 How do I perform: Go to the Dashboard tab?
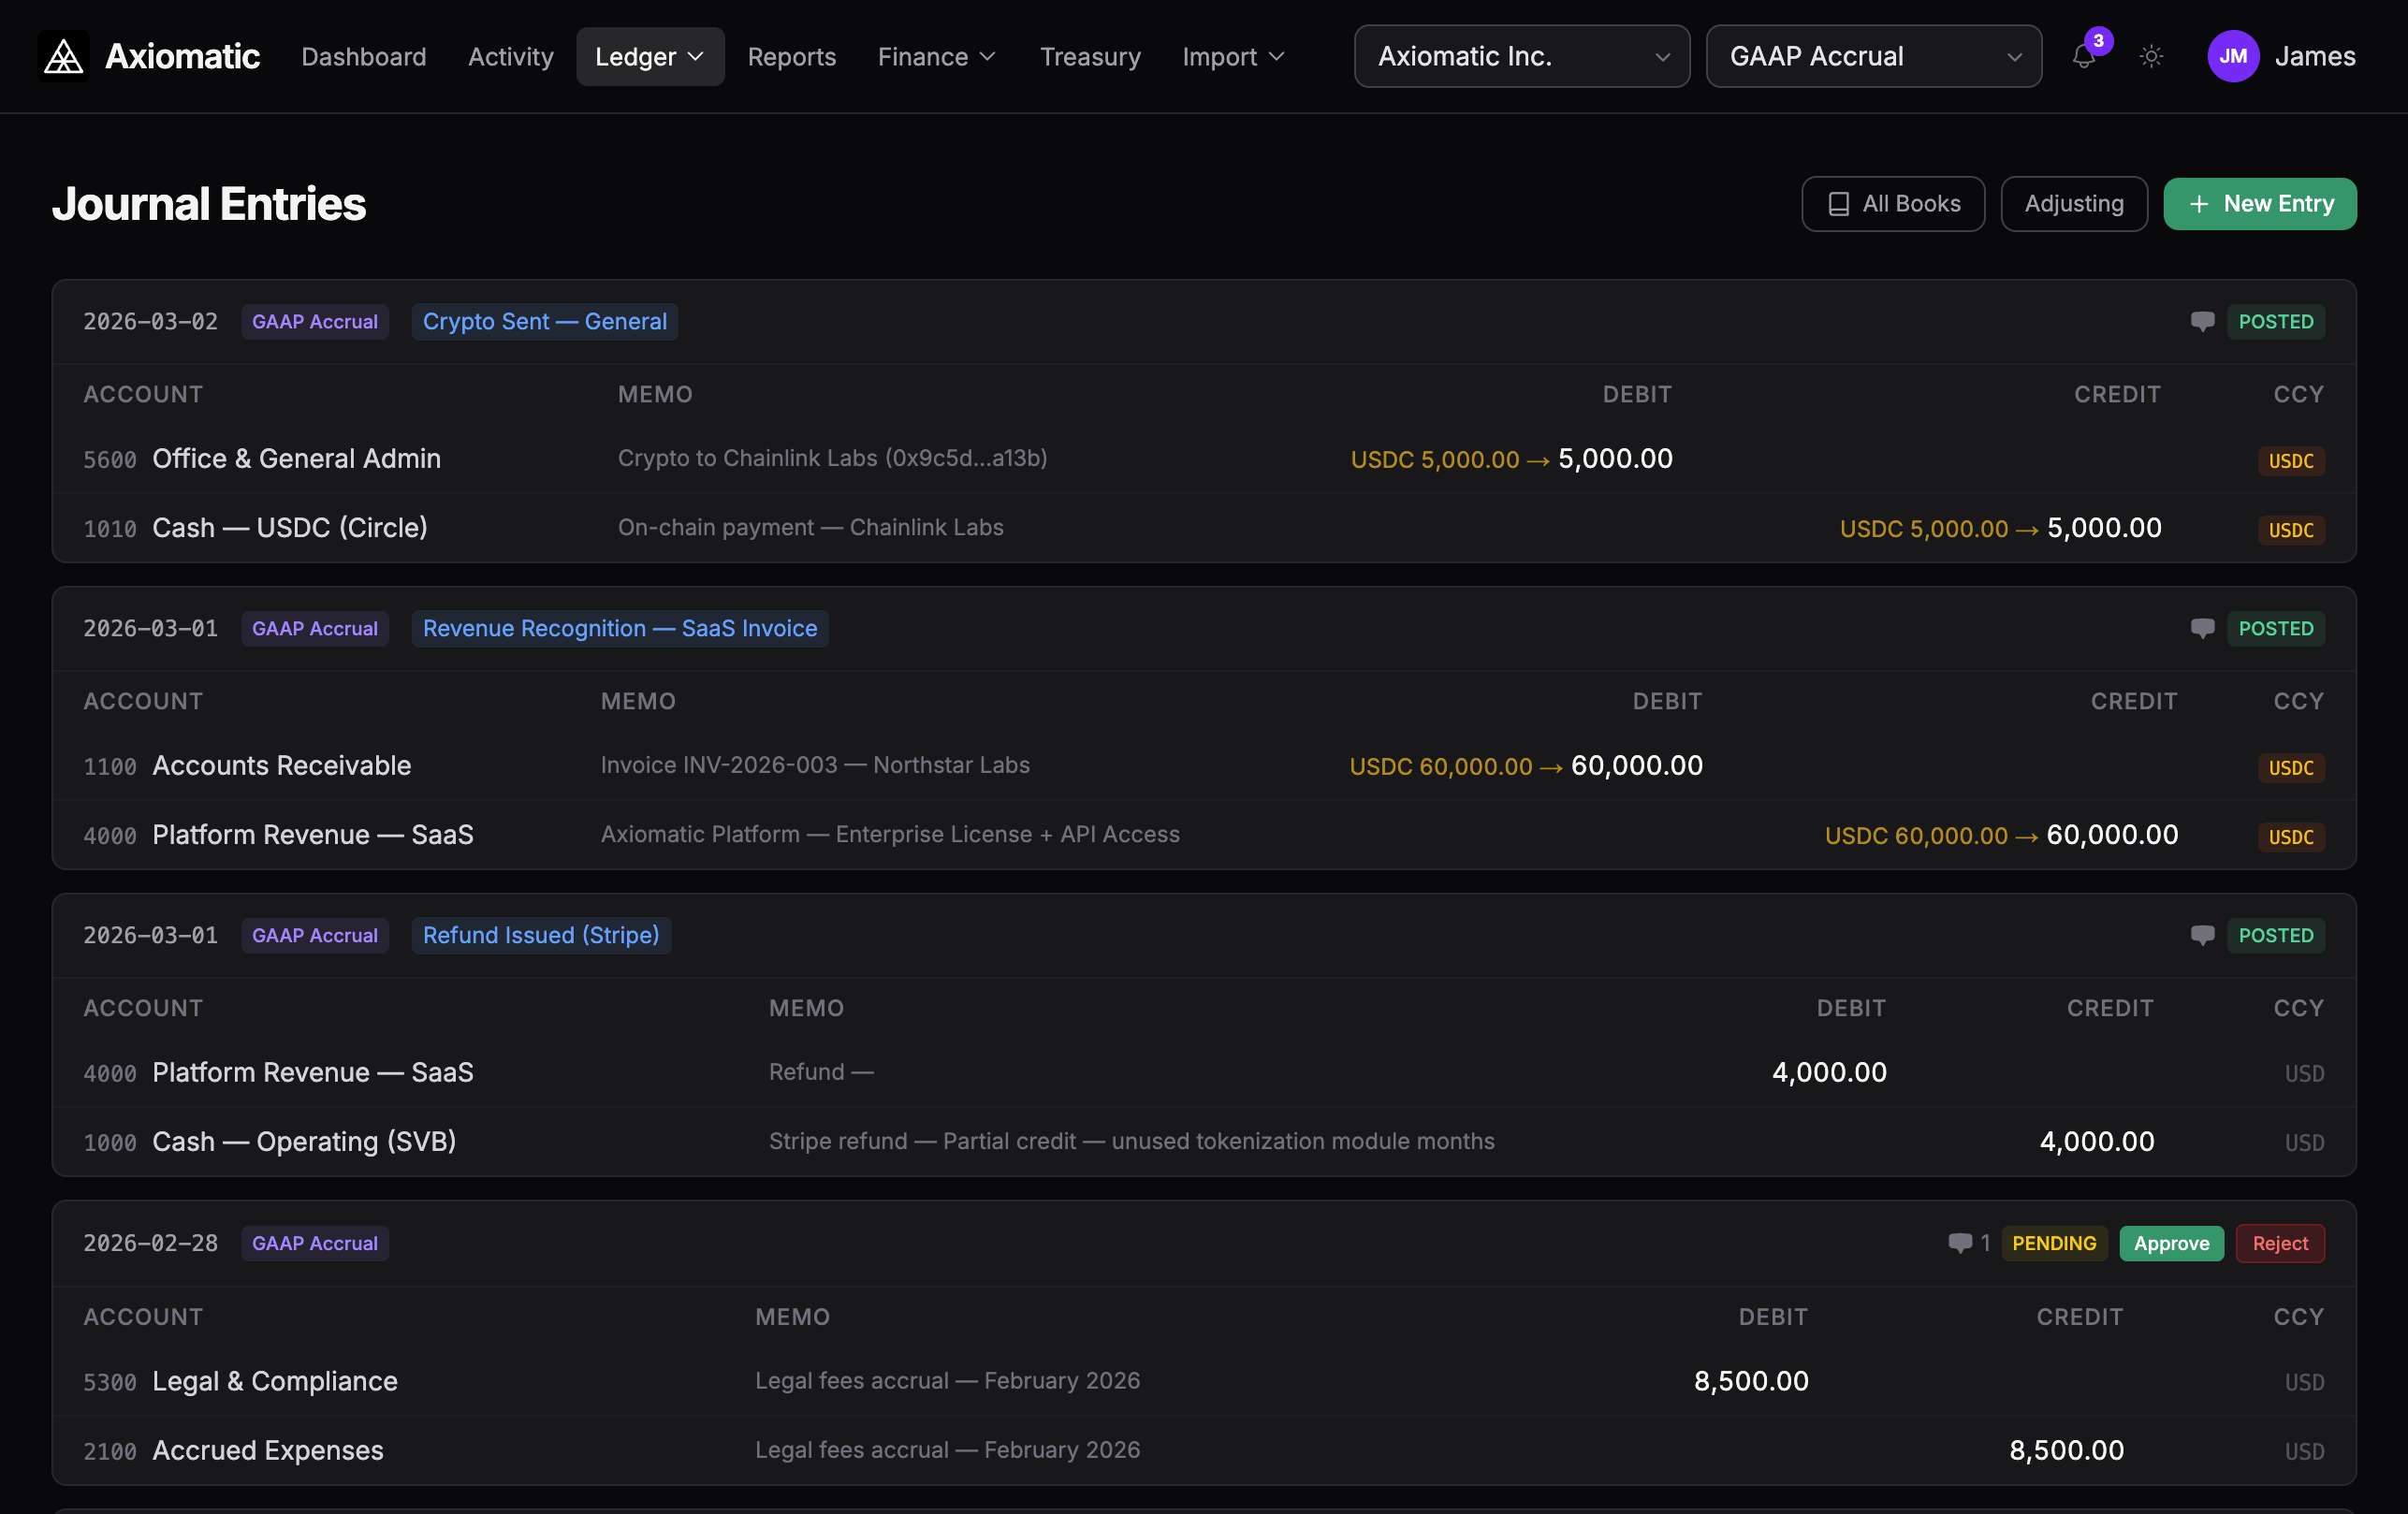pyautogui.click(x=364, y=57)
